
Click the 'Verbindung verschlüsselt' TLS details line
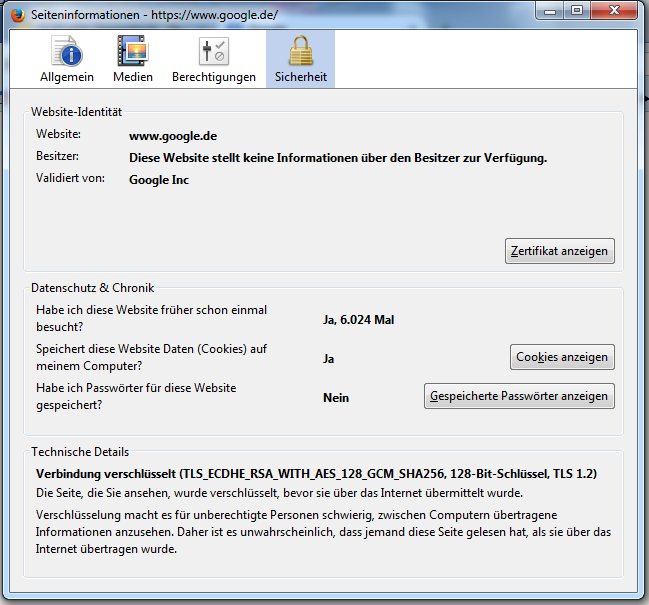316,474
